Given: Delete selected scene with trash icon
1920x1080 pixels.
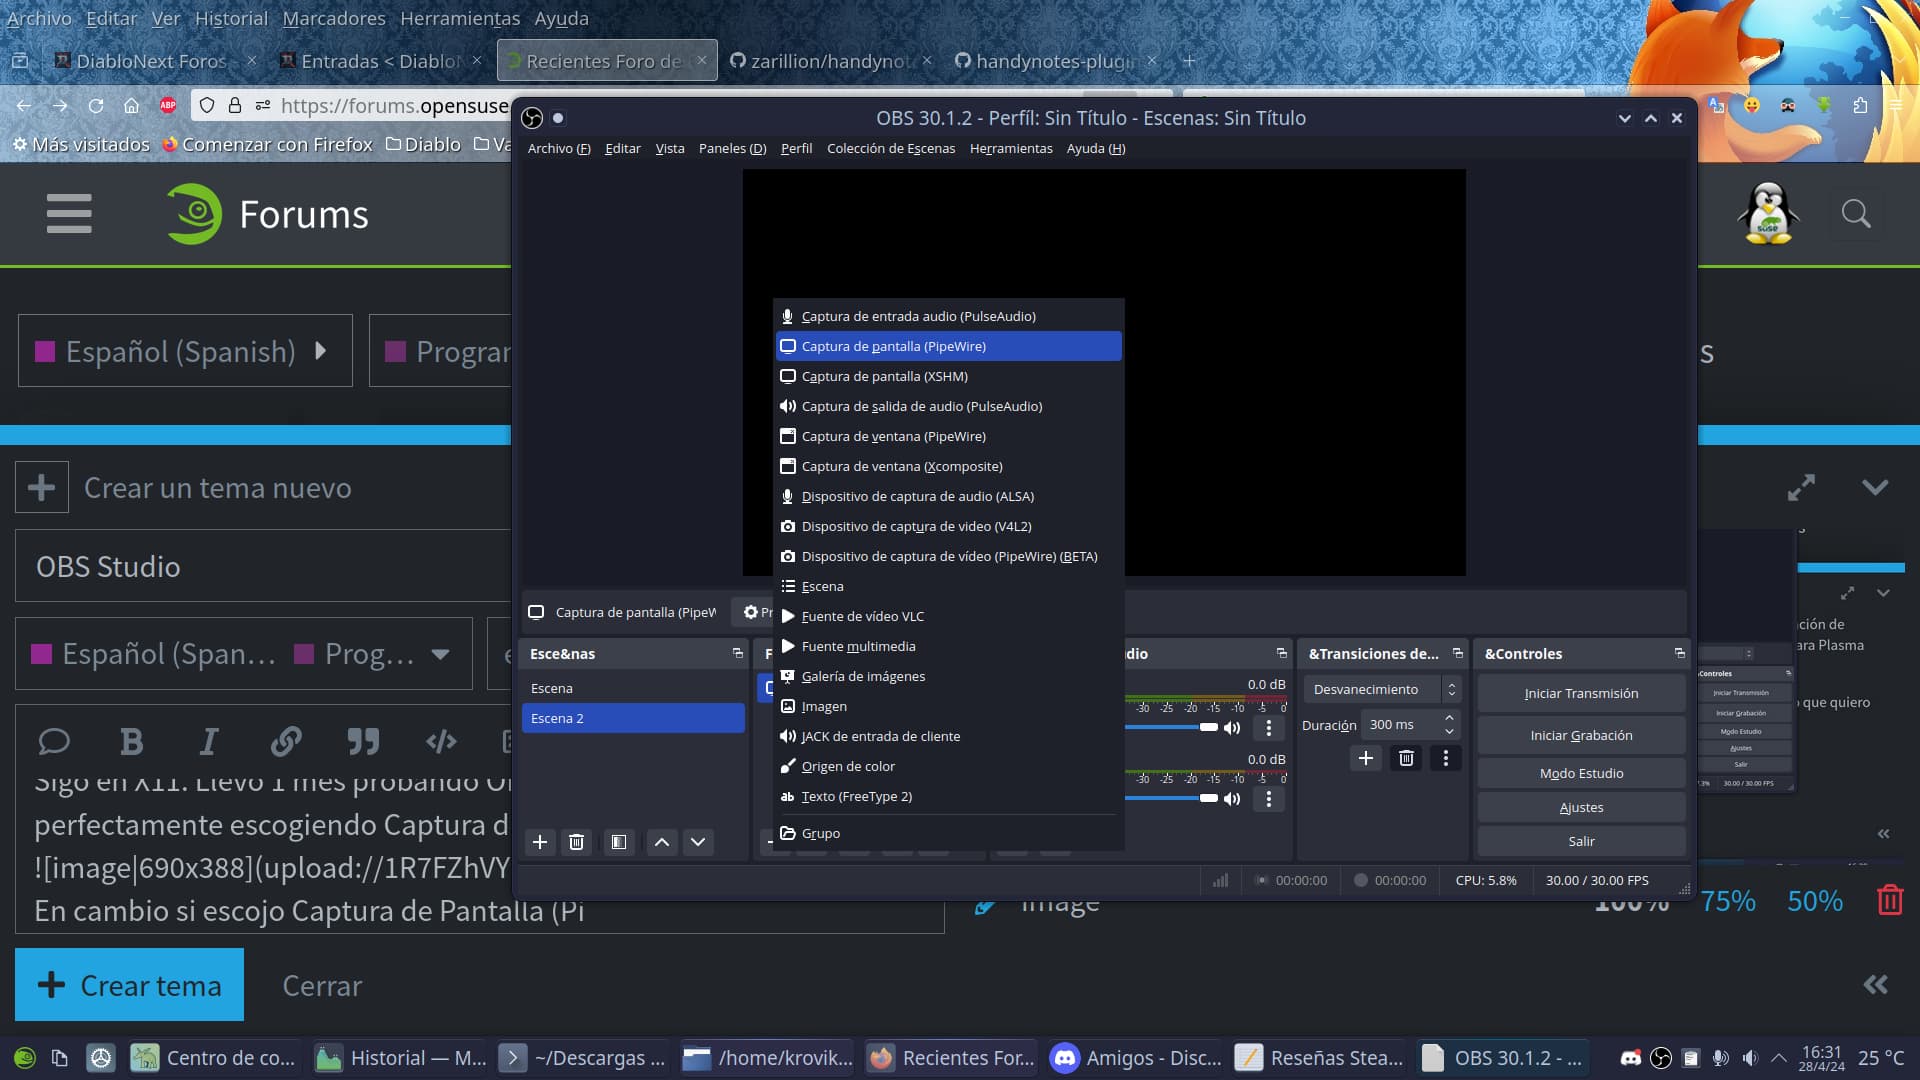Looking at the screenshot, I should 576,842.
